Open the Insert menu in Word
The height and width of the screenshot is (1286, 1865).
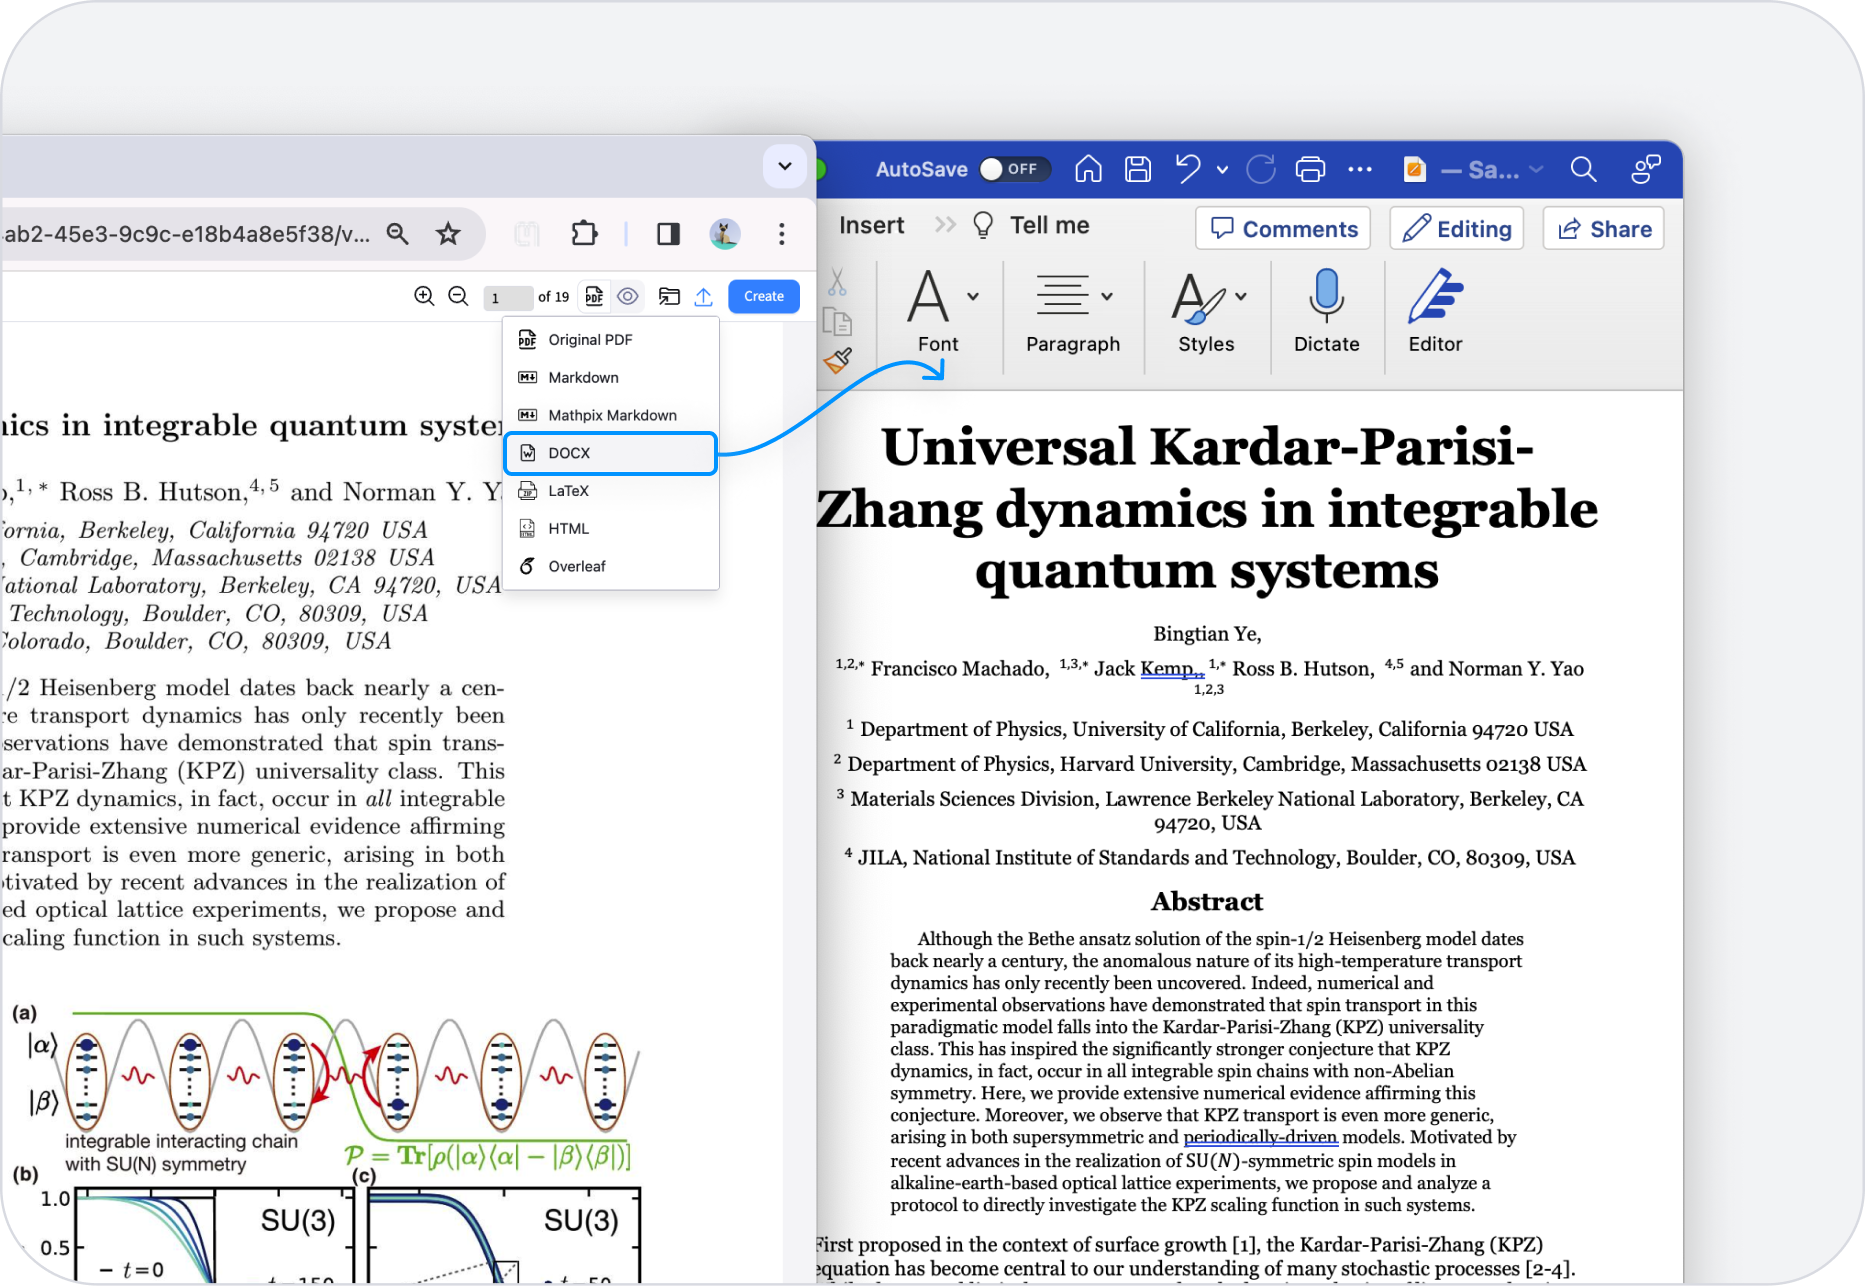click(871, 224)
